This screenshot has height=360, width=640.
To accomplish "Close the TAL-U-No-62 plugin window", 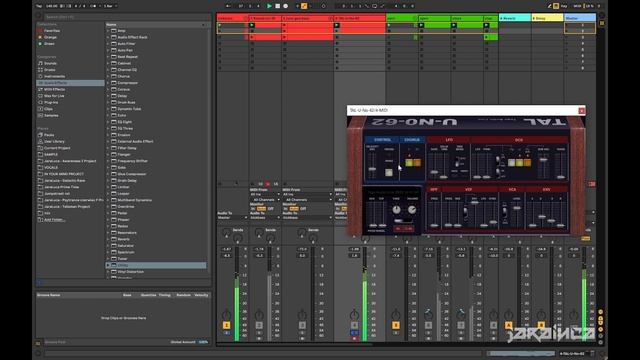I will (582, 110).
